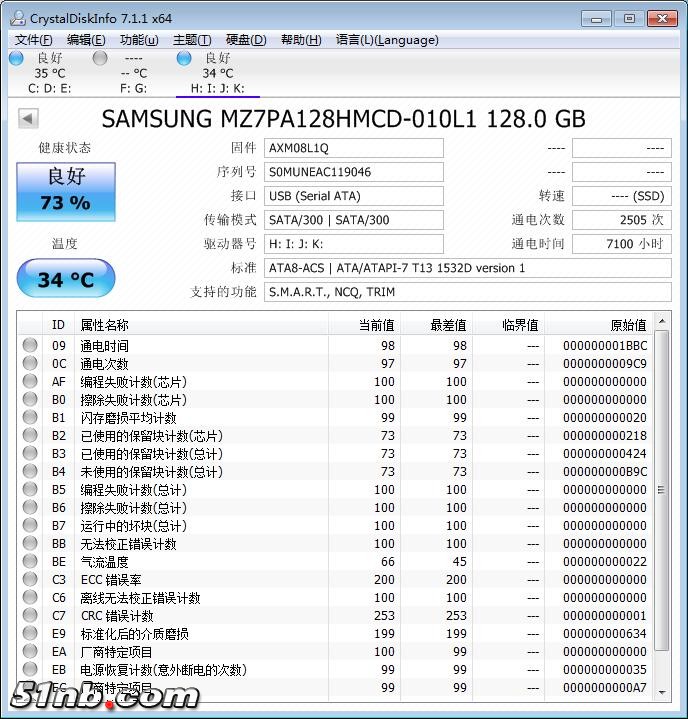Click status circle for CRC 错误计数 row
The width and height of the screenshot is (688, 719).
coord(31,615)
